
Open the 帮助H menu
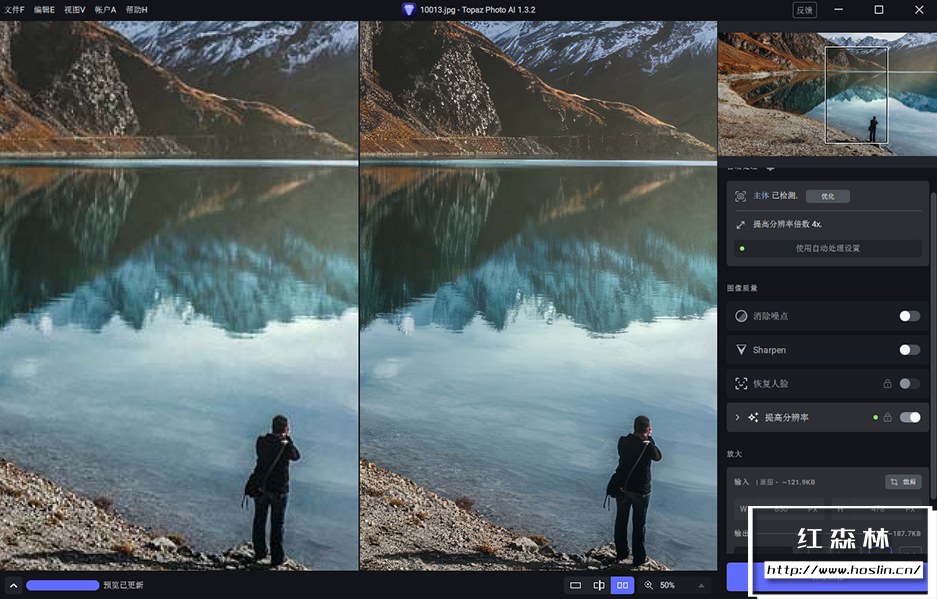click(x=136, y=10)
